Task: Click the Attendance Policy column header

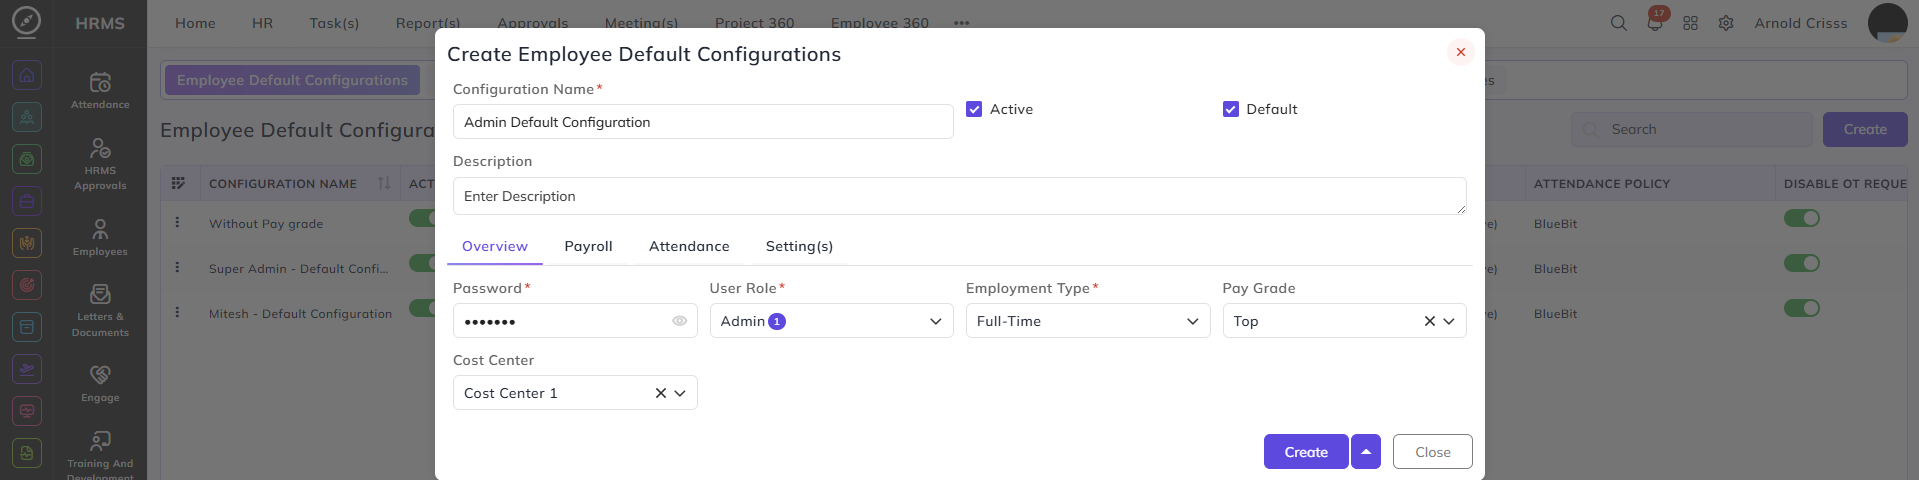Action: pos(1602,184)
